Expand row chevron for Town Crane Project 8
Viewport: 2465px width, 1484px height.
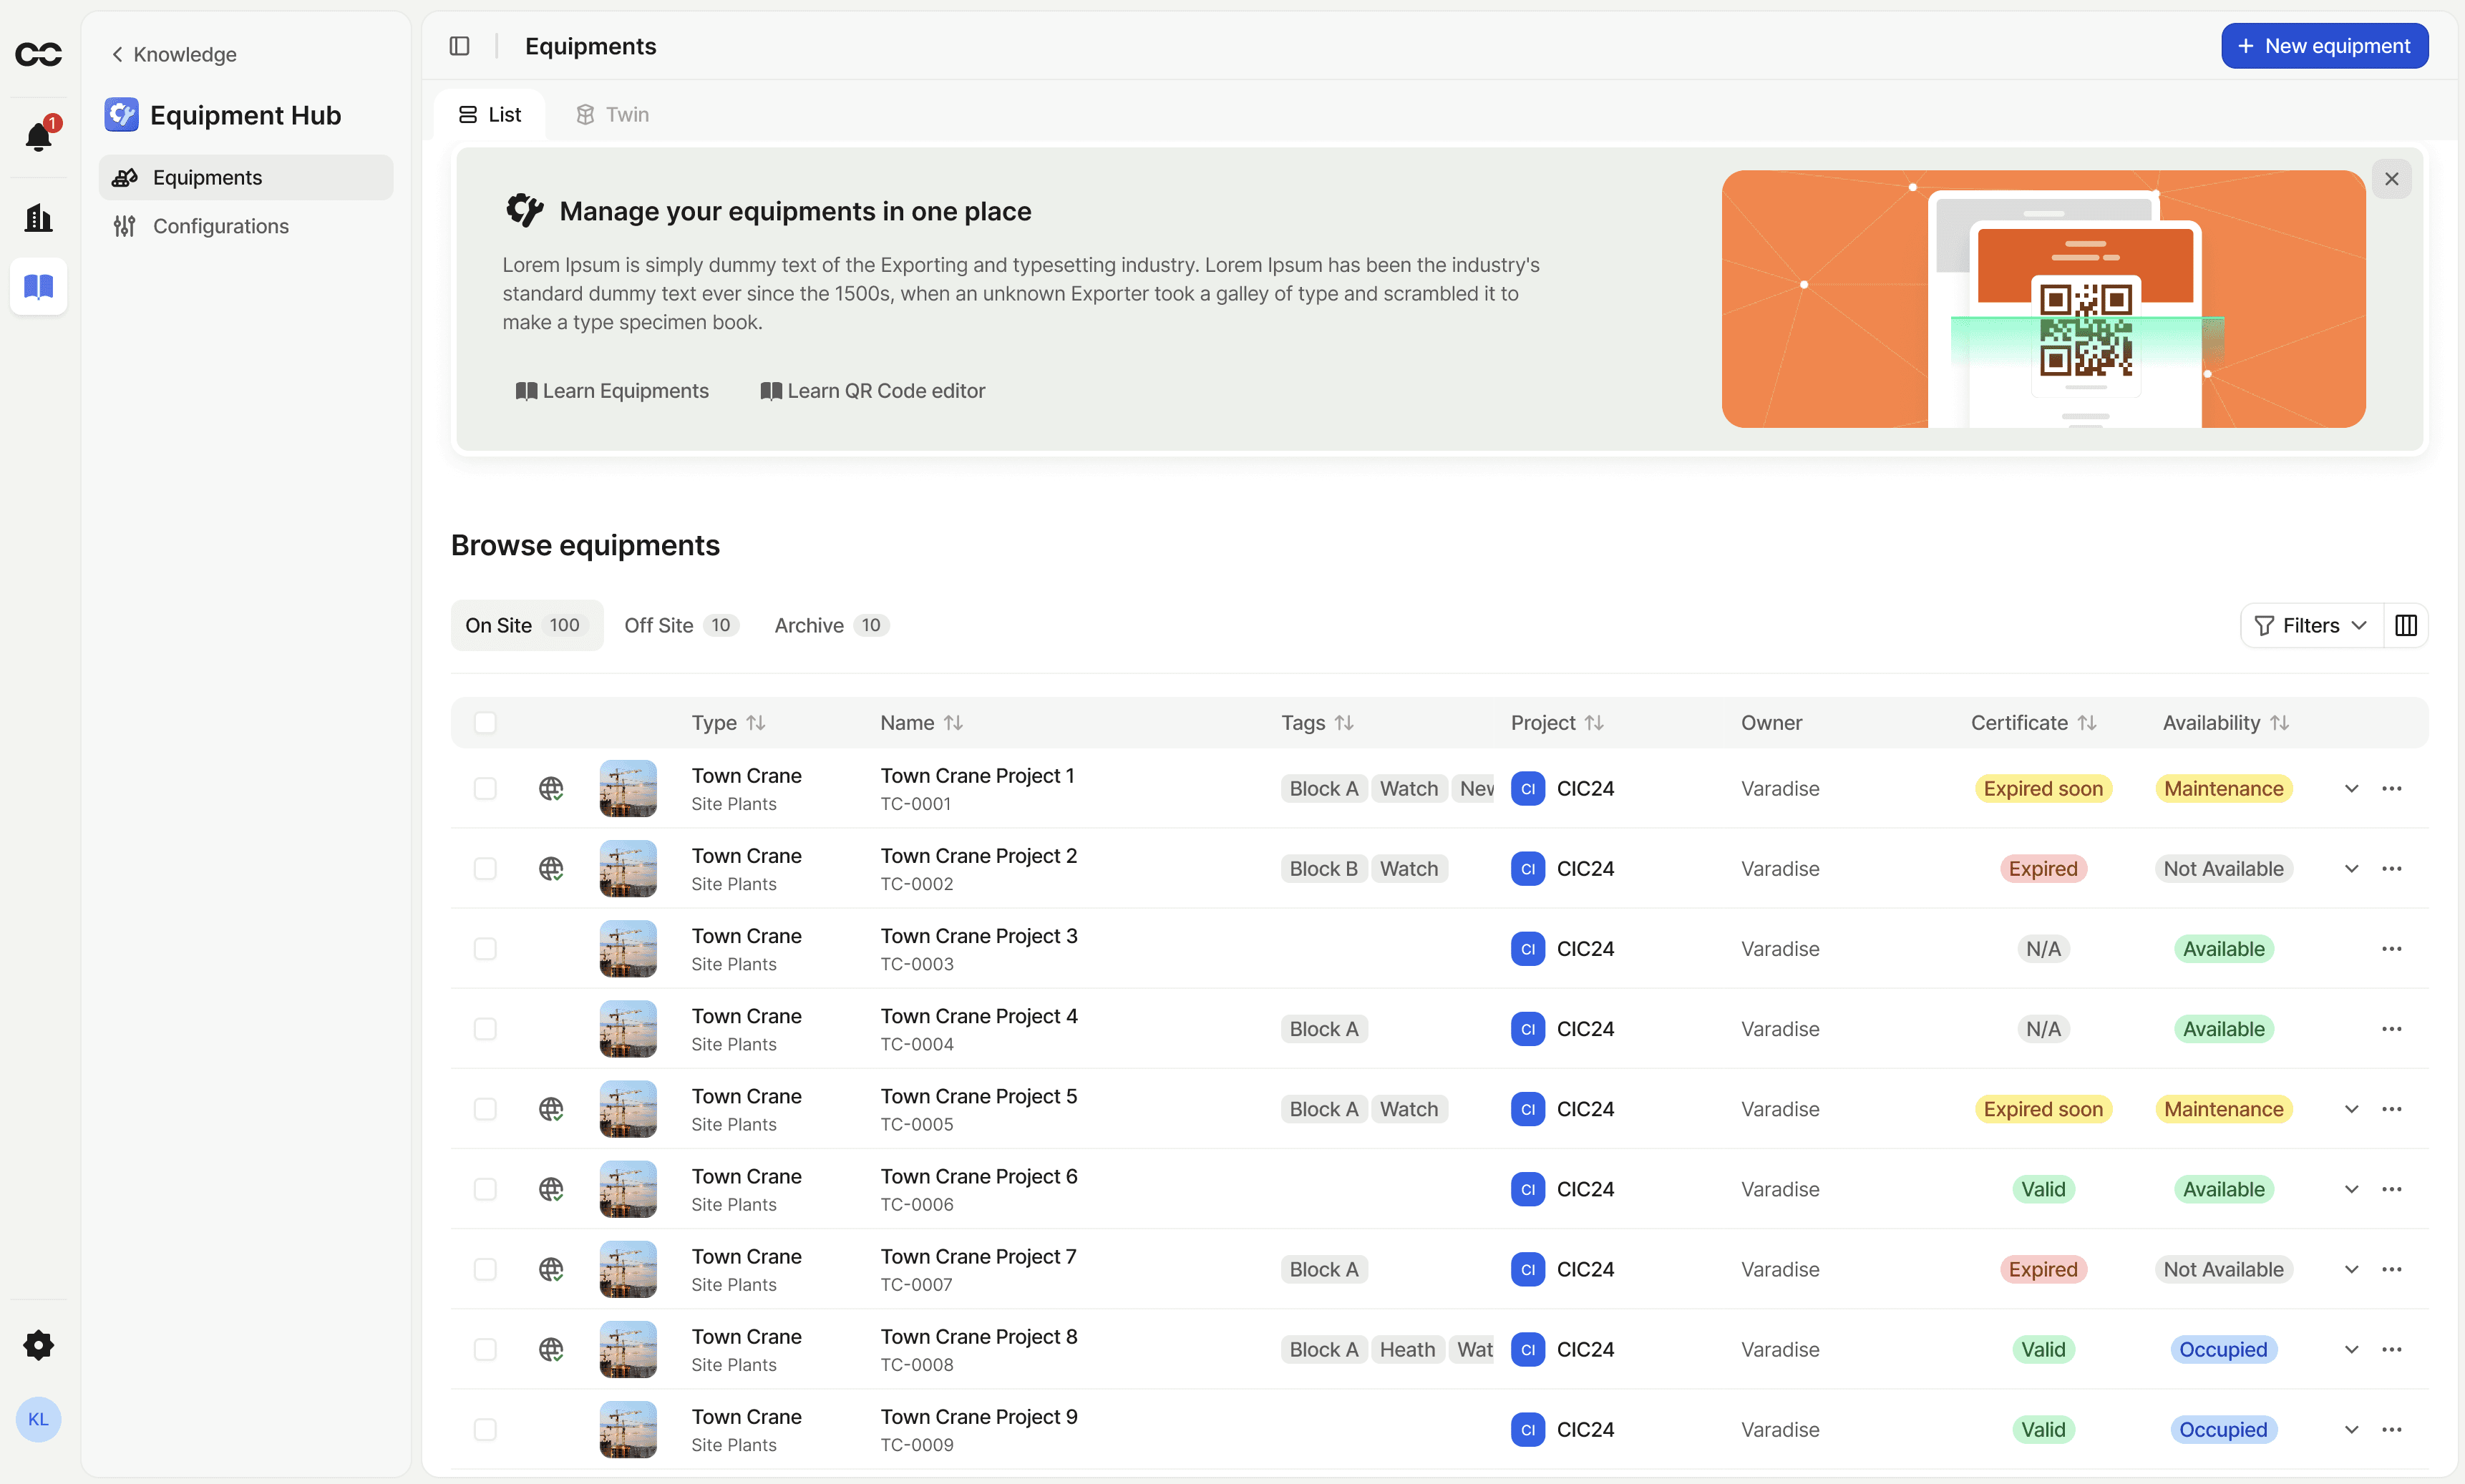tap(2351, 1349)
